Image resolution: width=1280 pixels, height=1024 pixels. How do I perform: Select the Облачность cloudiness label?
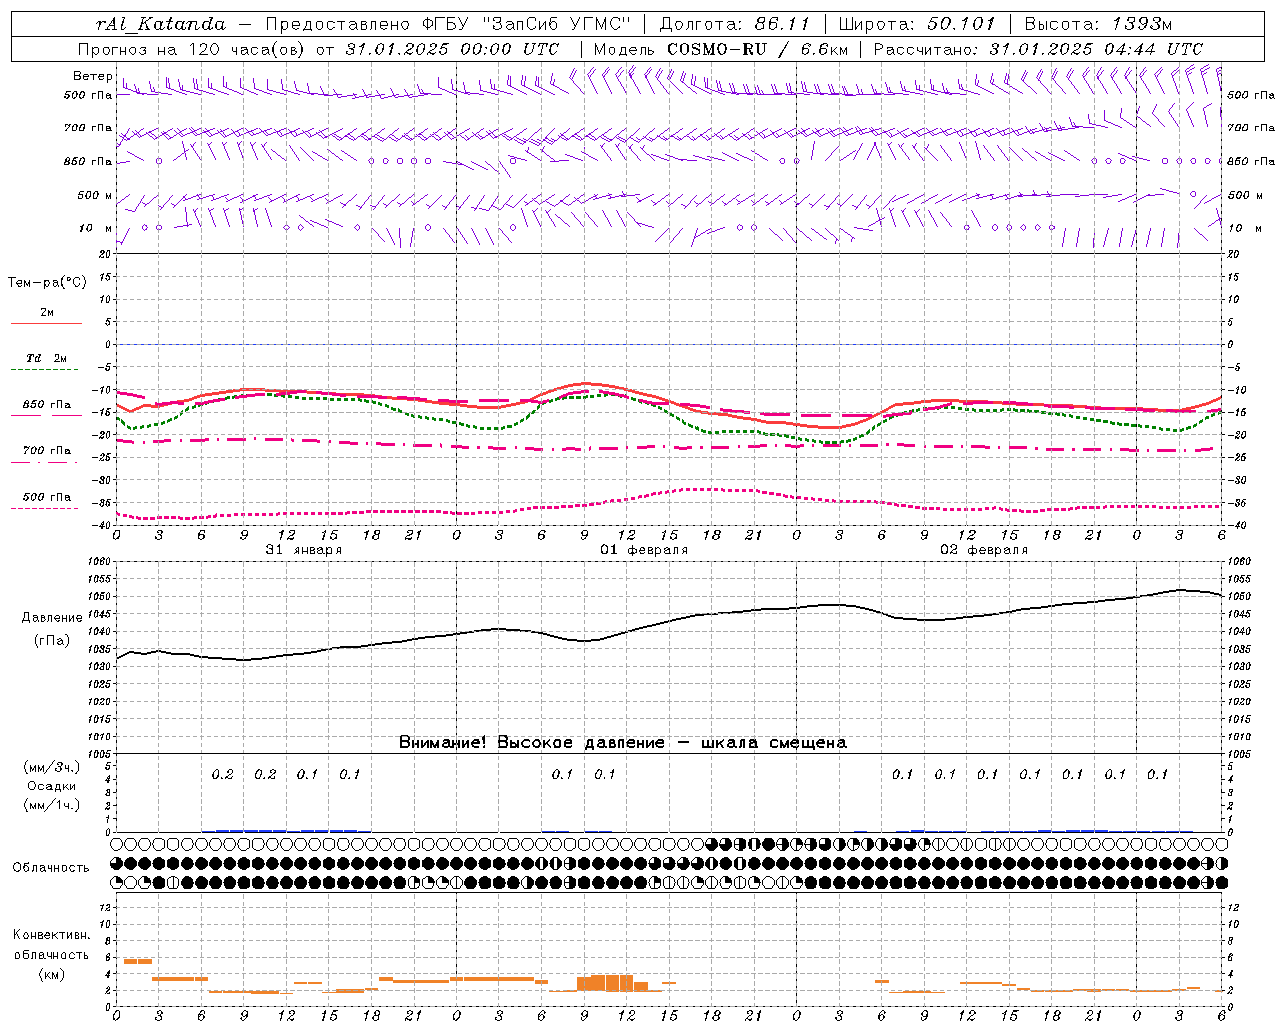click(x=51, y=868)
